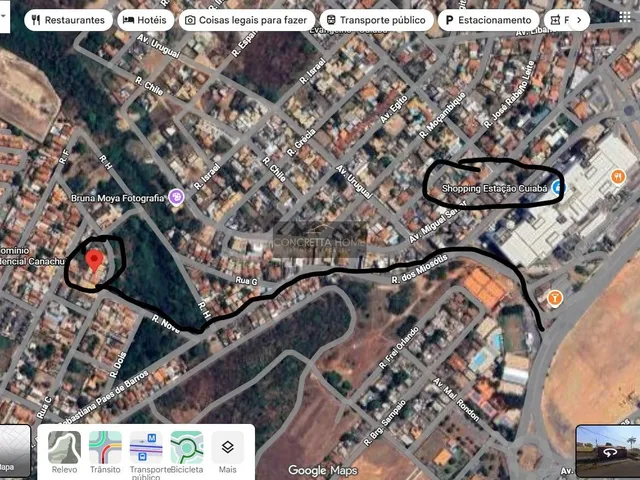
Task: Open the orange bar marker near R. dos Miosótis
Action: pos(555,298)
